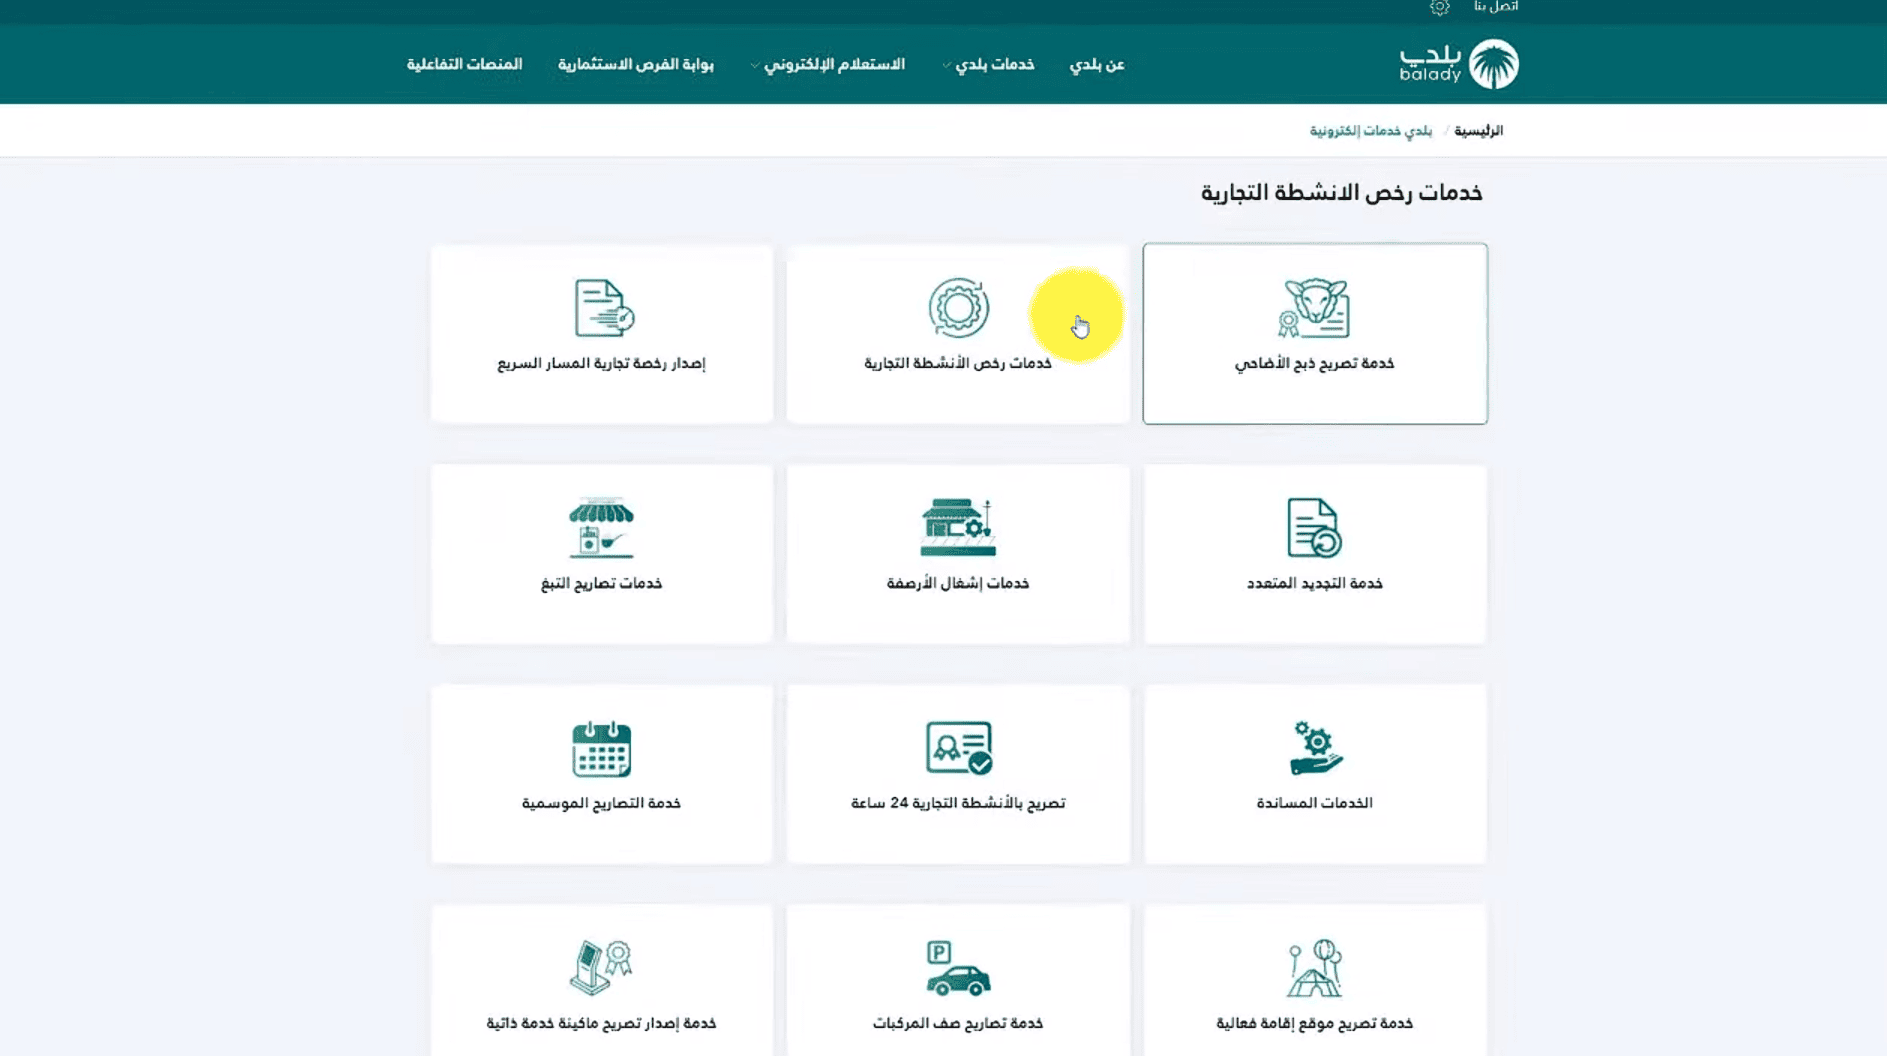Image resolution: width=1887 pixels, height=1056 pixels.
Task: Click the certificate checkmark icon
Action: (959, 748)
